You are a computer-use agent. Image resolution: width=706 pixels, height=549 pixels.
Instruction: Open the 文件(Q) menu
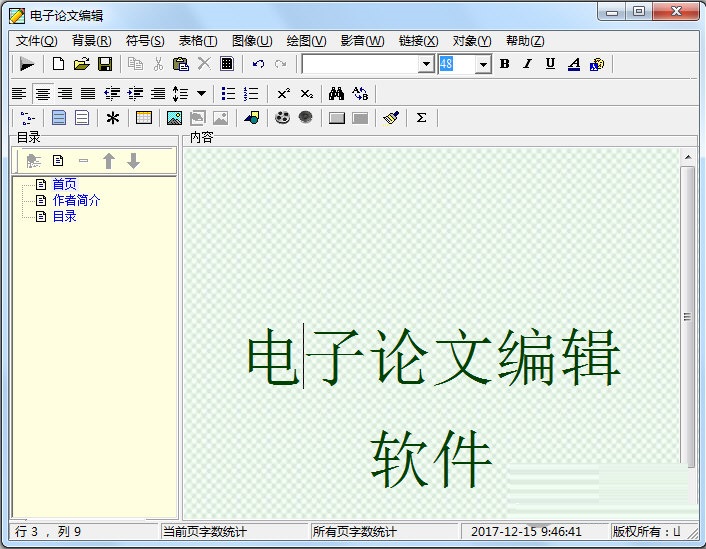36,41
